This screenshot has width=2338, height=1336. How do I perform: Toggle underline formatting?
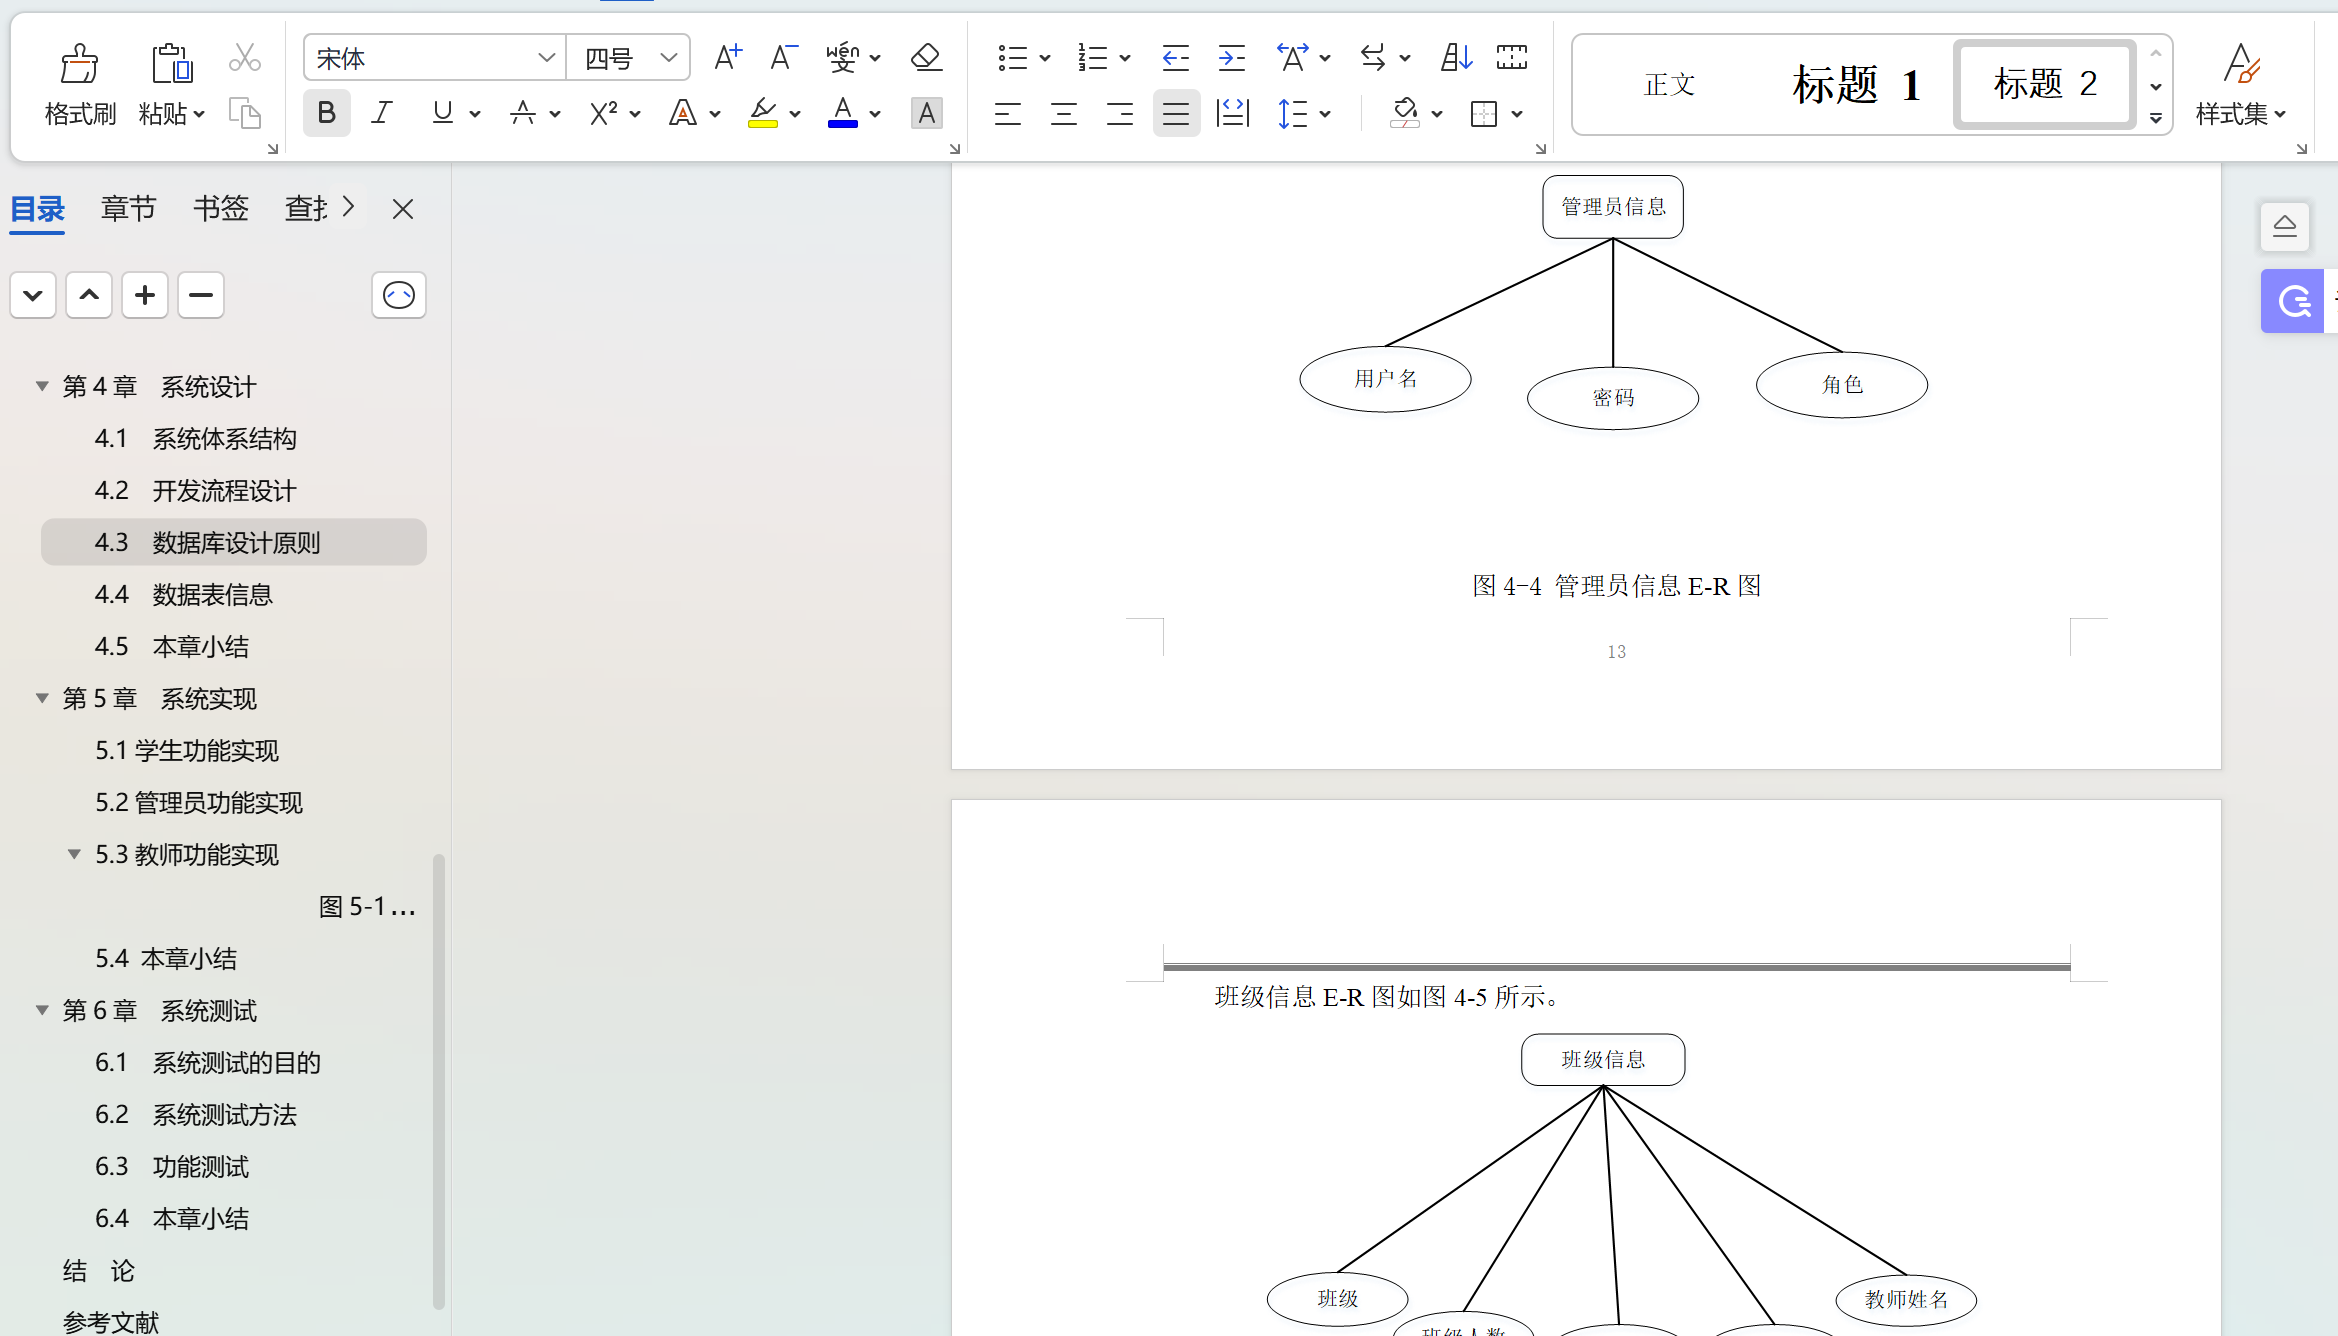pyautogui.click(x=442, y=112)
